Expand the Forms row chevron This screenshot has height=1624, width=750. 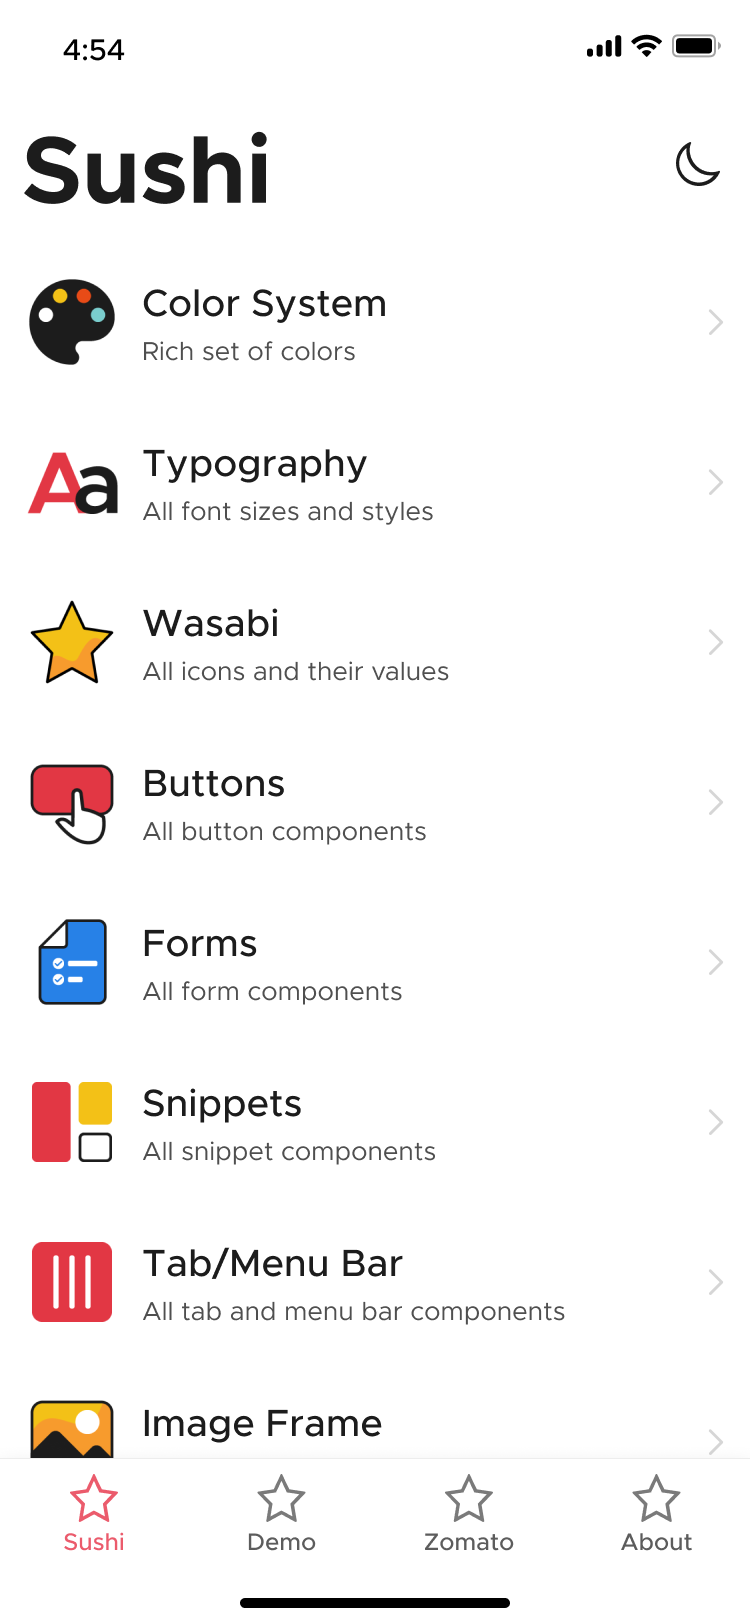click(715, 962)
